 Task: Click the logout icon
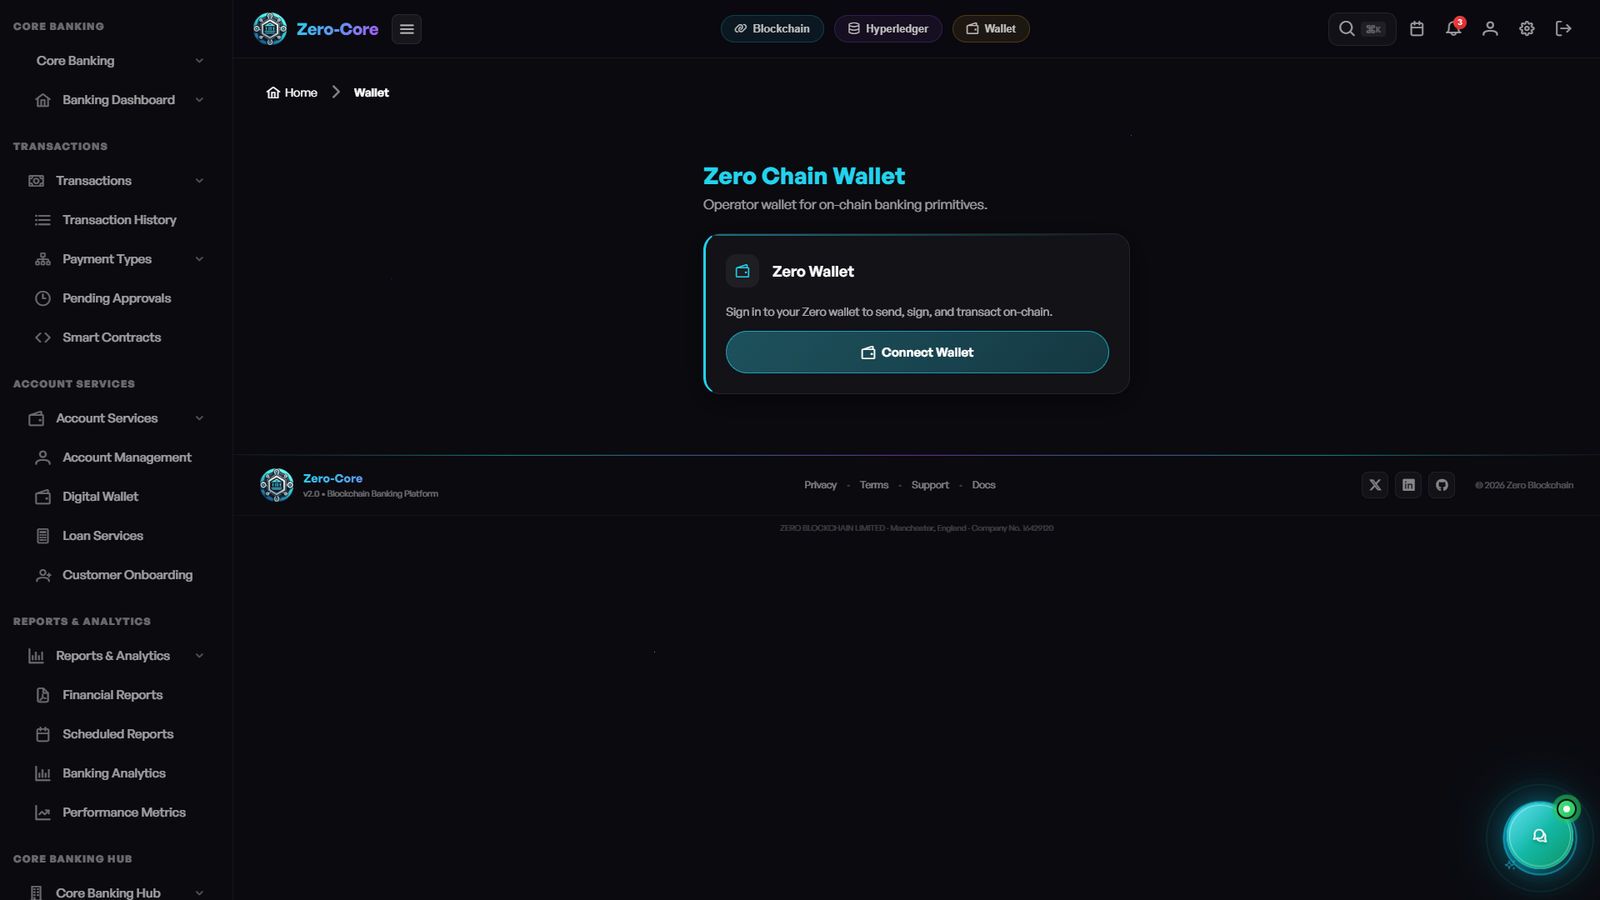tap(1564, 29)
